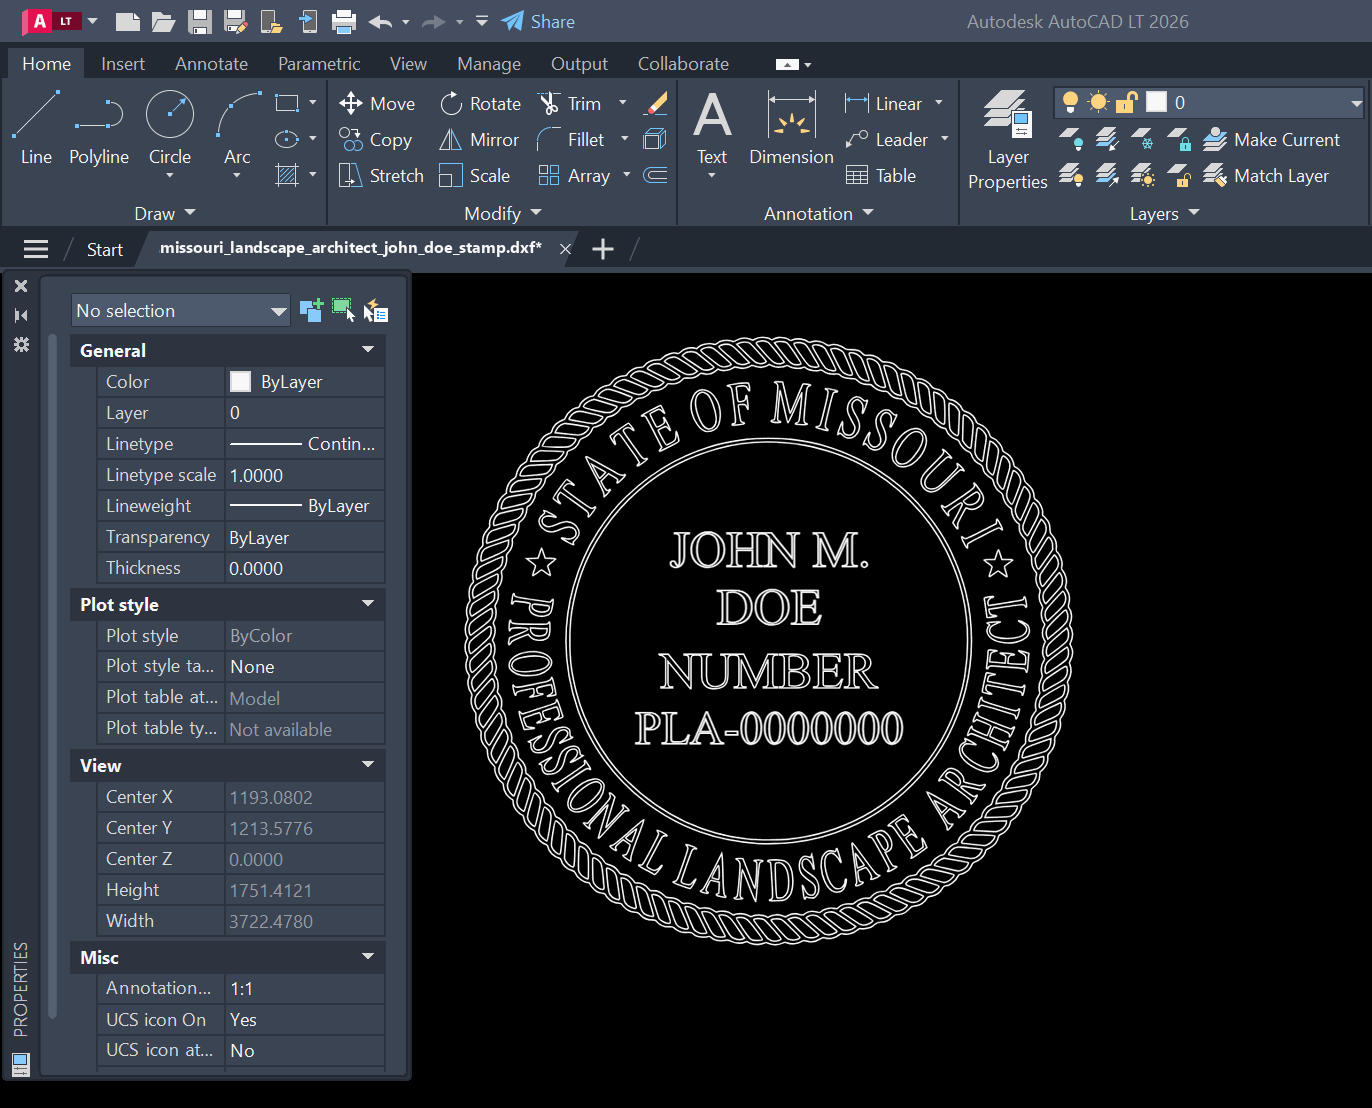Viewport: 1372px width, 1108px height.
Task: Open Layer Properties manager
Action: tap(1007, 140)
